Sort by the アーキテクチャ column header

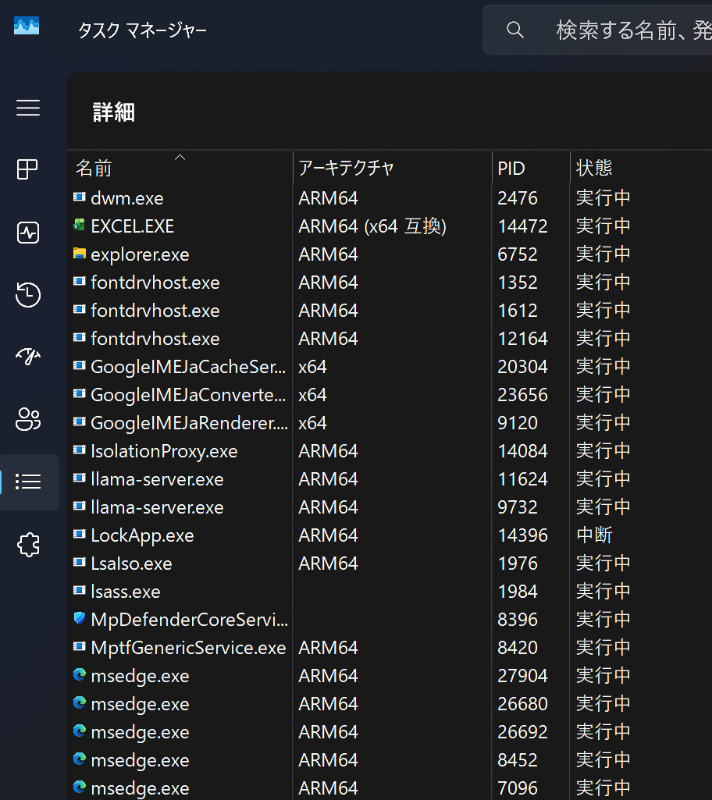coord(393,168)
